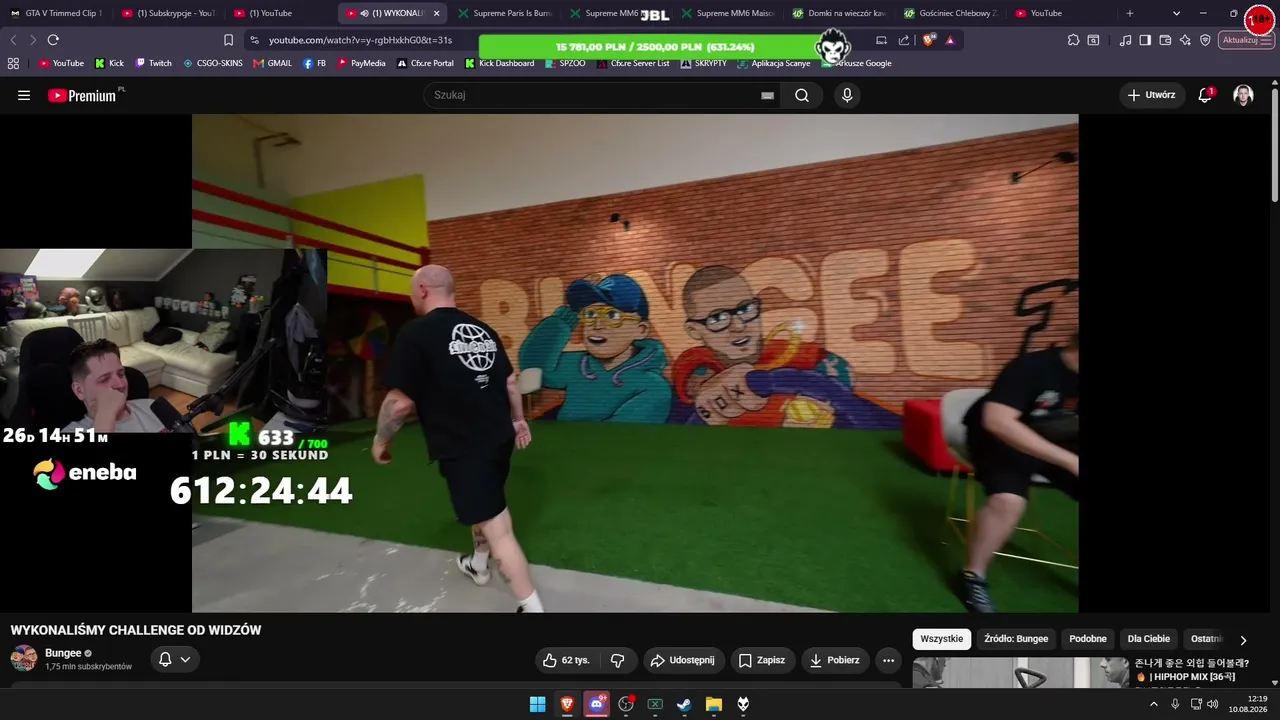Open the Twitch bookmark

click(x=153, y=63)
